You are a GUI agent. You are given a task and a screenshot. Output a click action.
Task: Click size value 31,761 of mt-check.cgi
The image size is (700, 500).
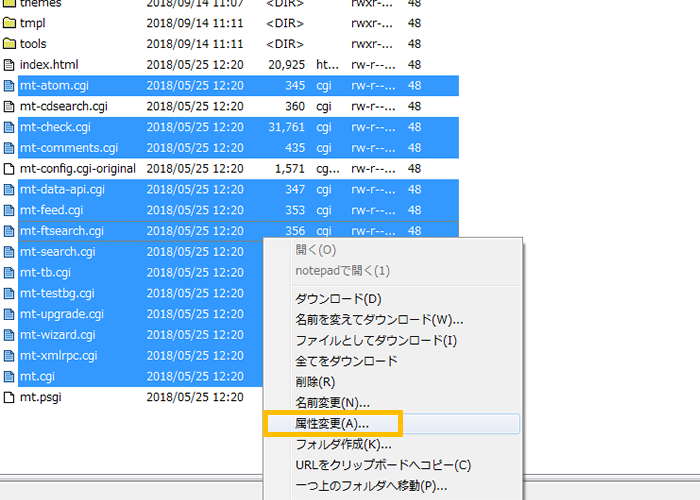click(287, 127)
